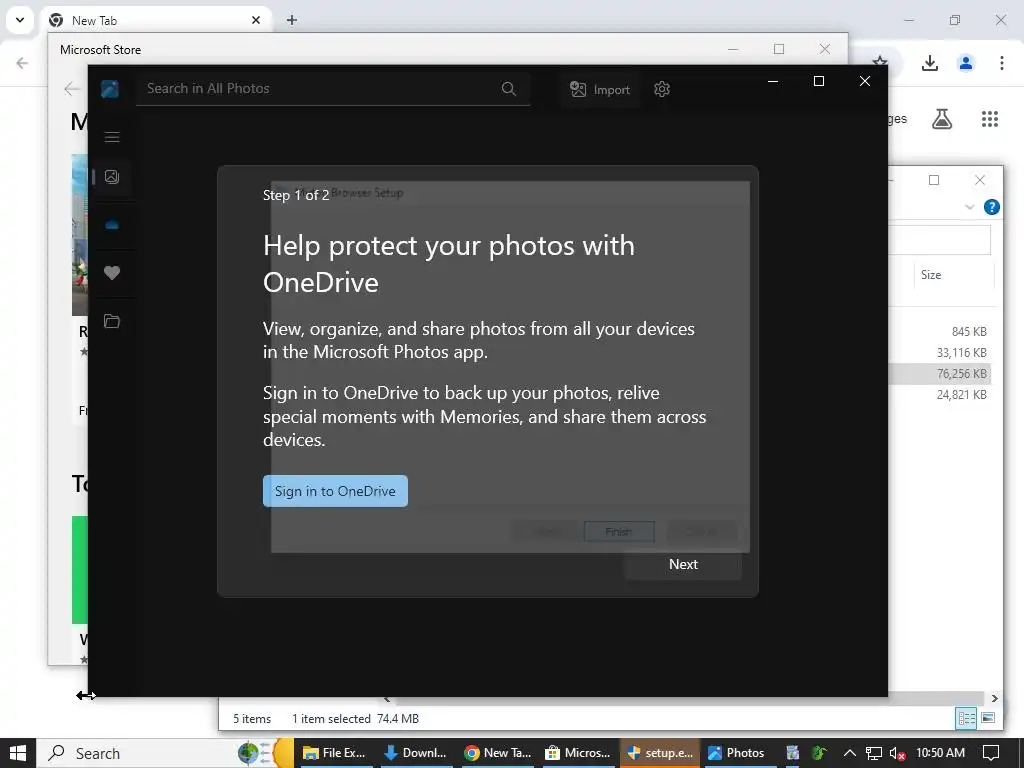This screenshot has height=768, width=1024.
Task: Maximize the Microsoft Store window
Action: click(778, 49)
